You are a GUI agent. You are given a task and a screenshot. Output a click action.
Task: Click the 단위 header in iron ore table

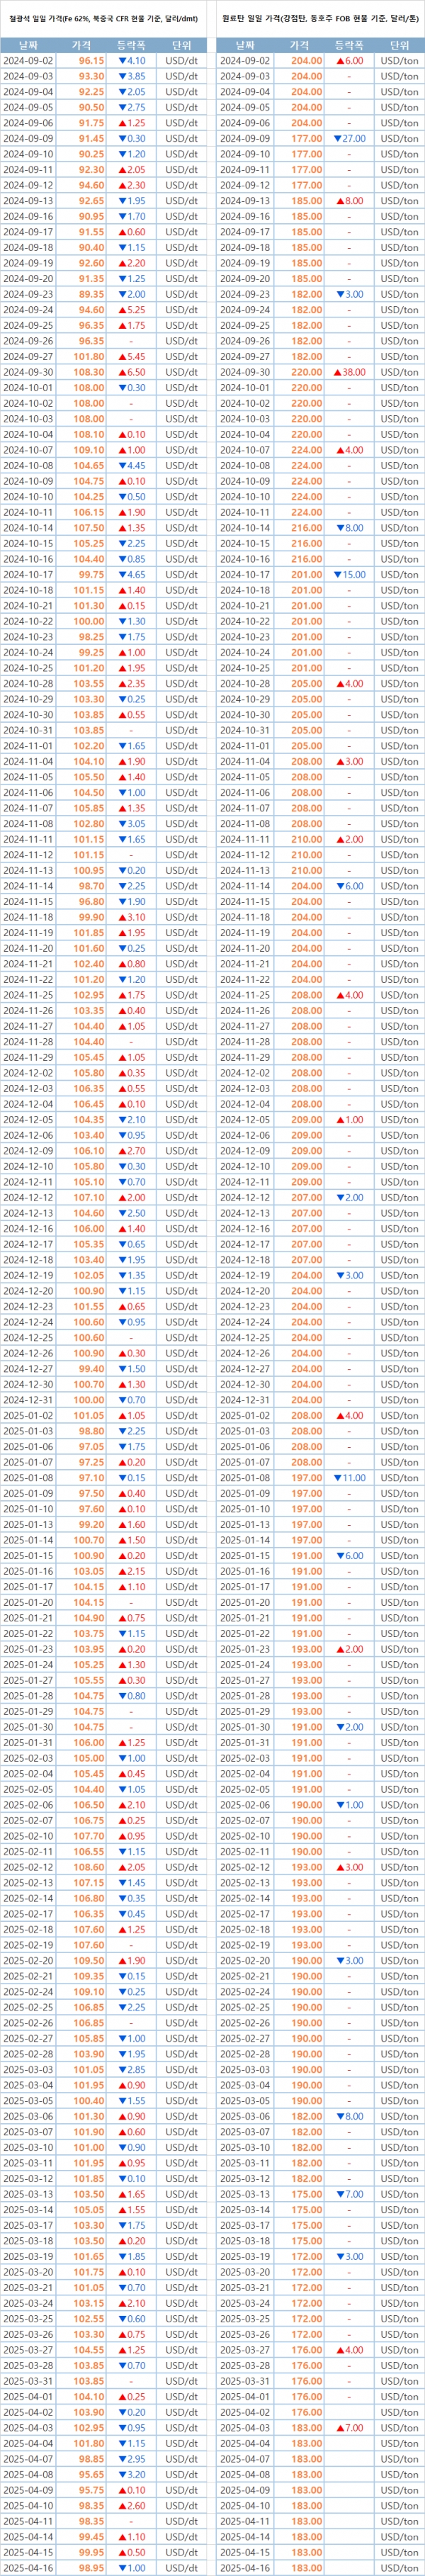coord(181,45)
